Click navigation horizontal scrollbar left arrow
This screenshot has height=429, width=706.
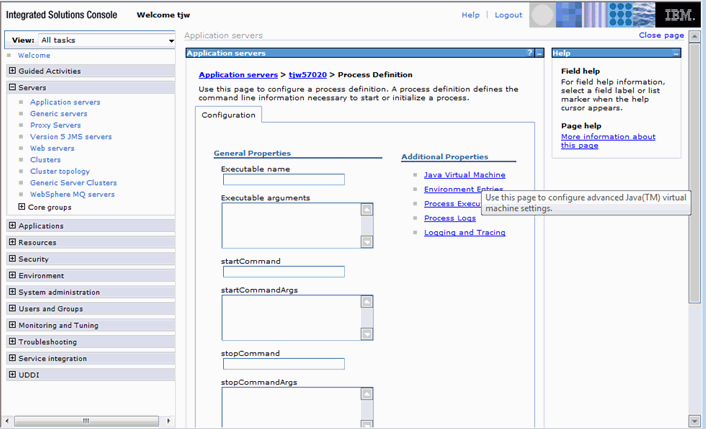(7, 421)
